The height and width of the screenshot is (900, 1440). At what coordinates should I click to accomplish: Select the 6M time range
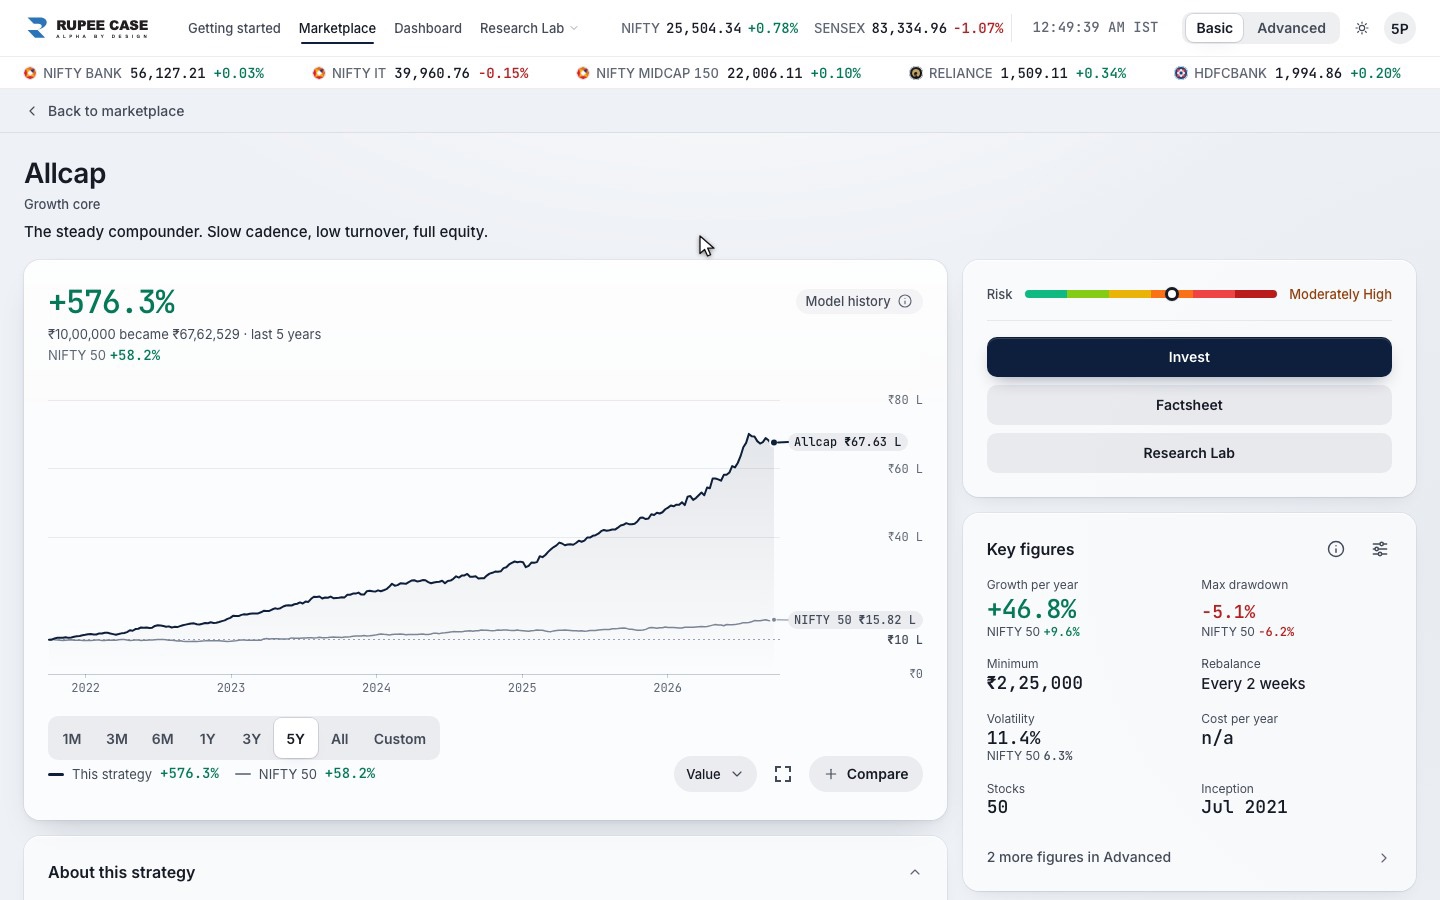[162, 739]
